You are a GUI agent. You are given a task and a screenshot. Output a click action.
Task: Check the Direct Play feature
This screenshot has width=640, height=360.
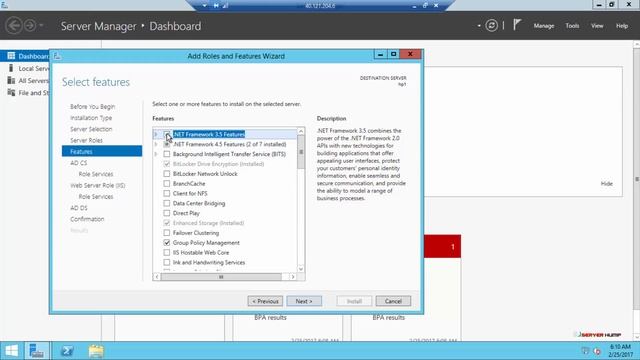pos(167,213)
